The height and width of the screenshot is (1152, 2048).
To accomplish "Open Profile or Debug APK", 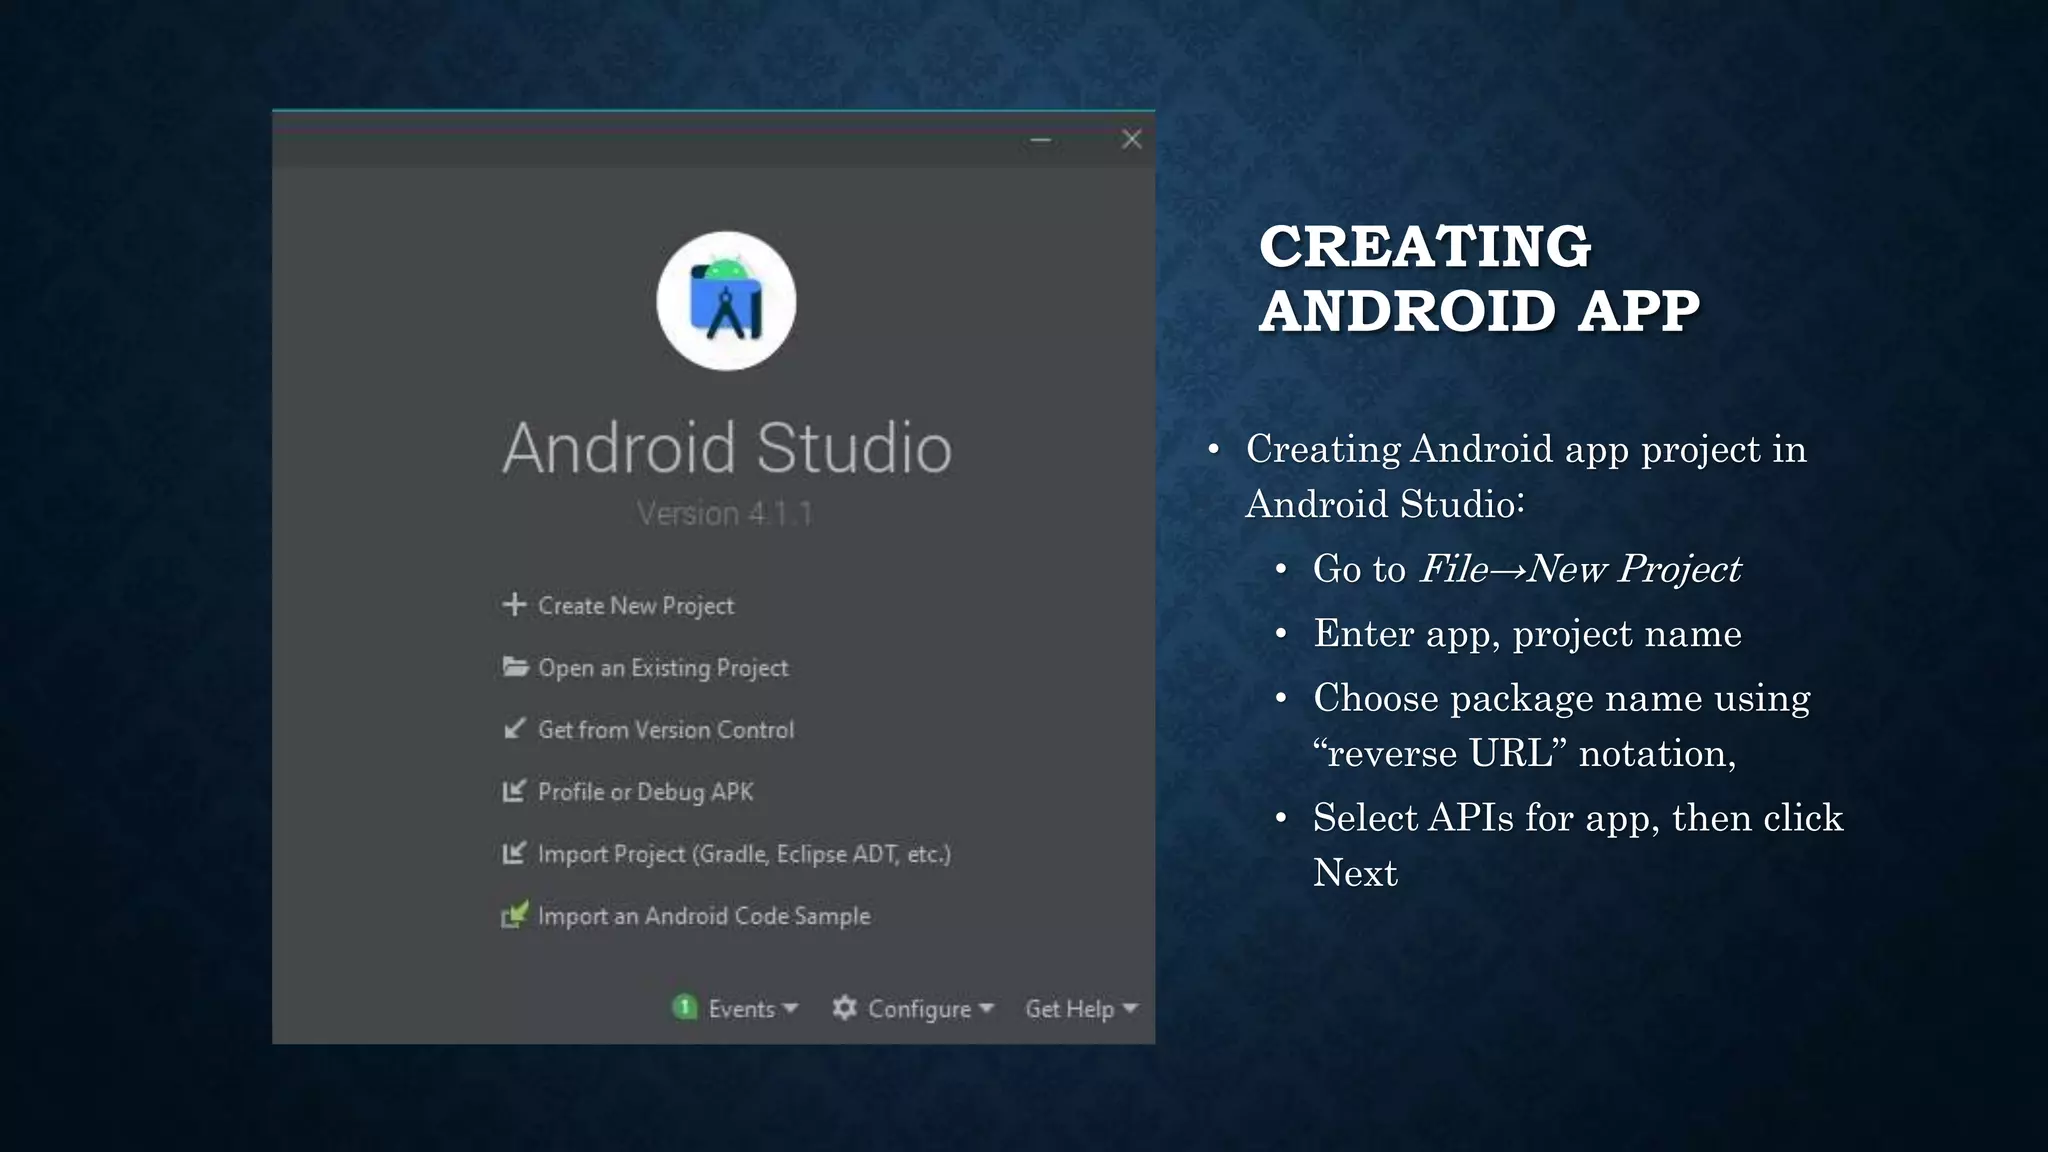I will click(645, 791).
